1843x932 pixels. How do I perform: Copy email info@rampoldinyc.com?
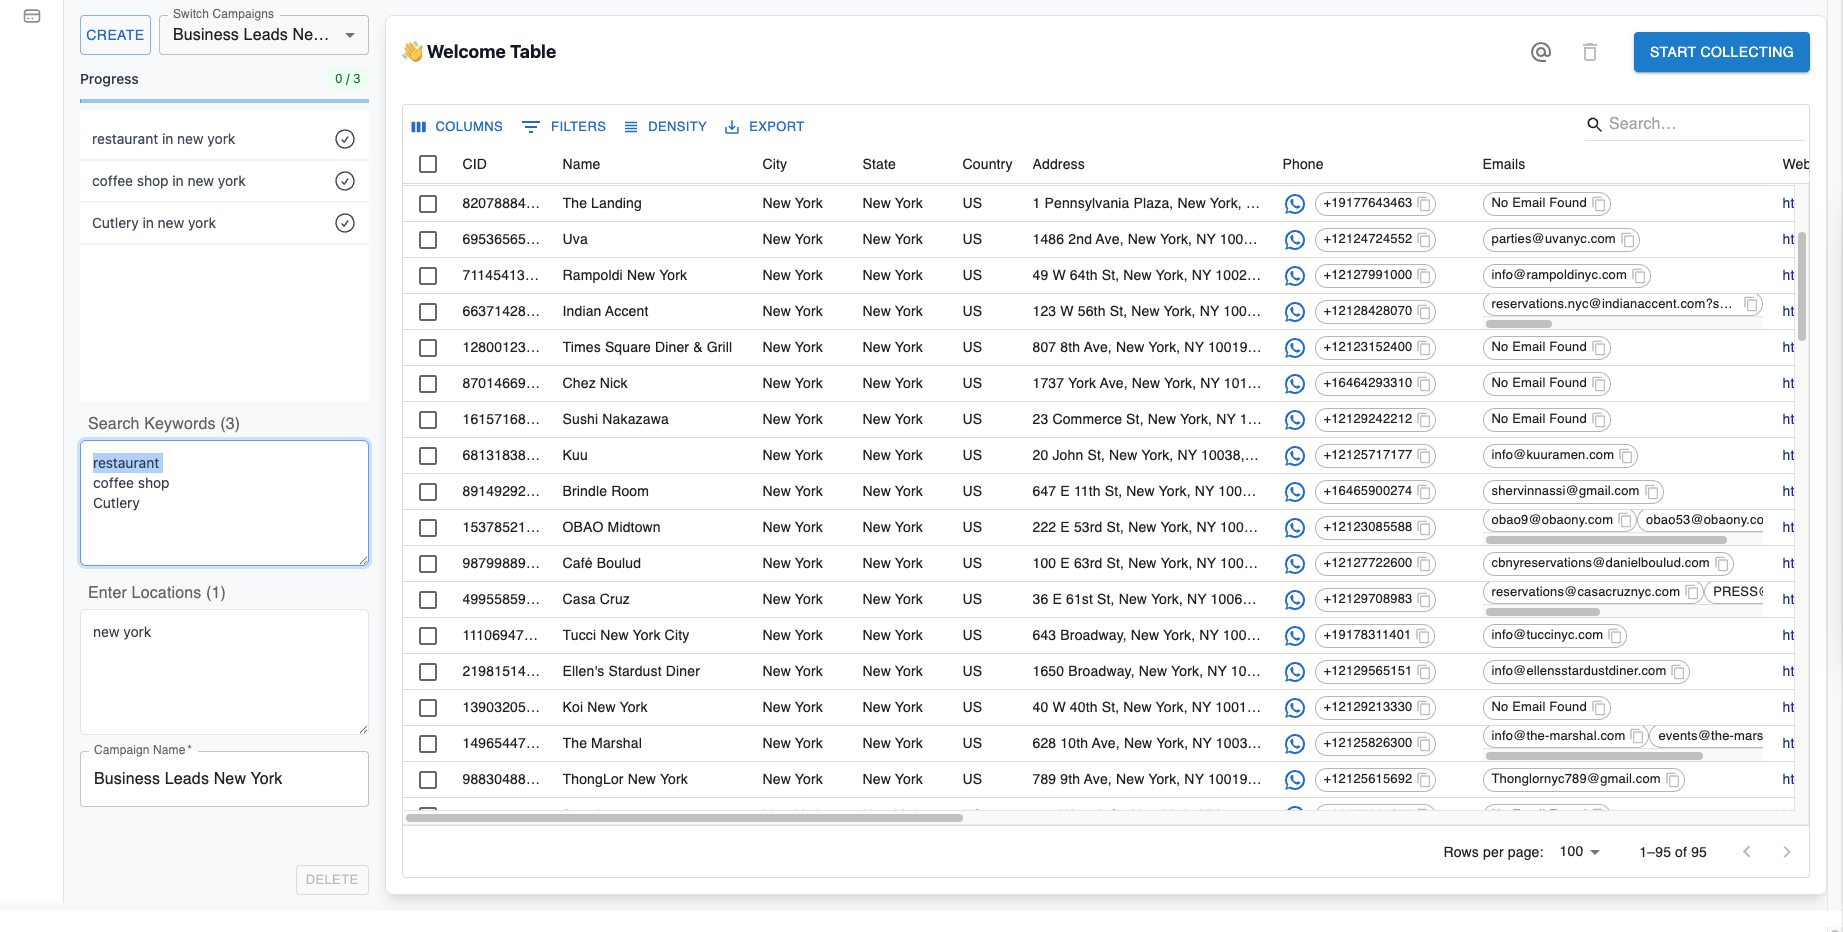pos(1639,276)
